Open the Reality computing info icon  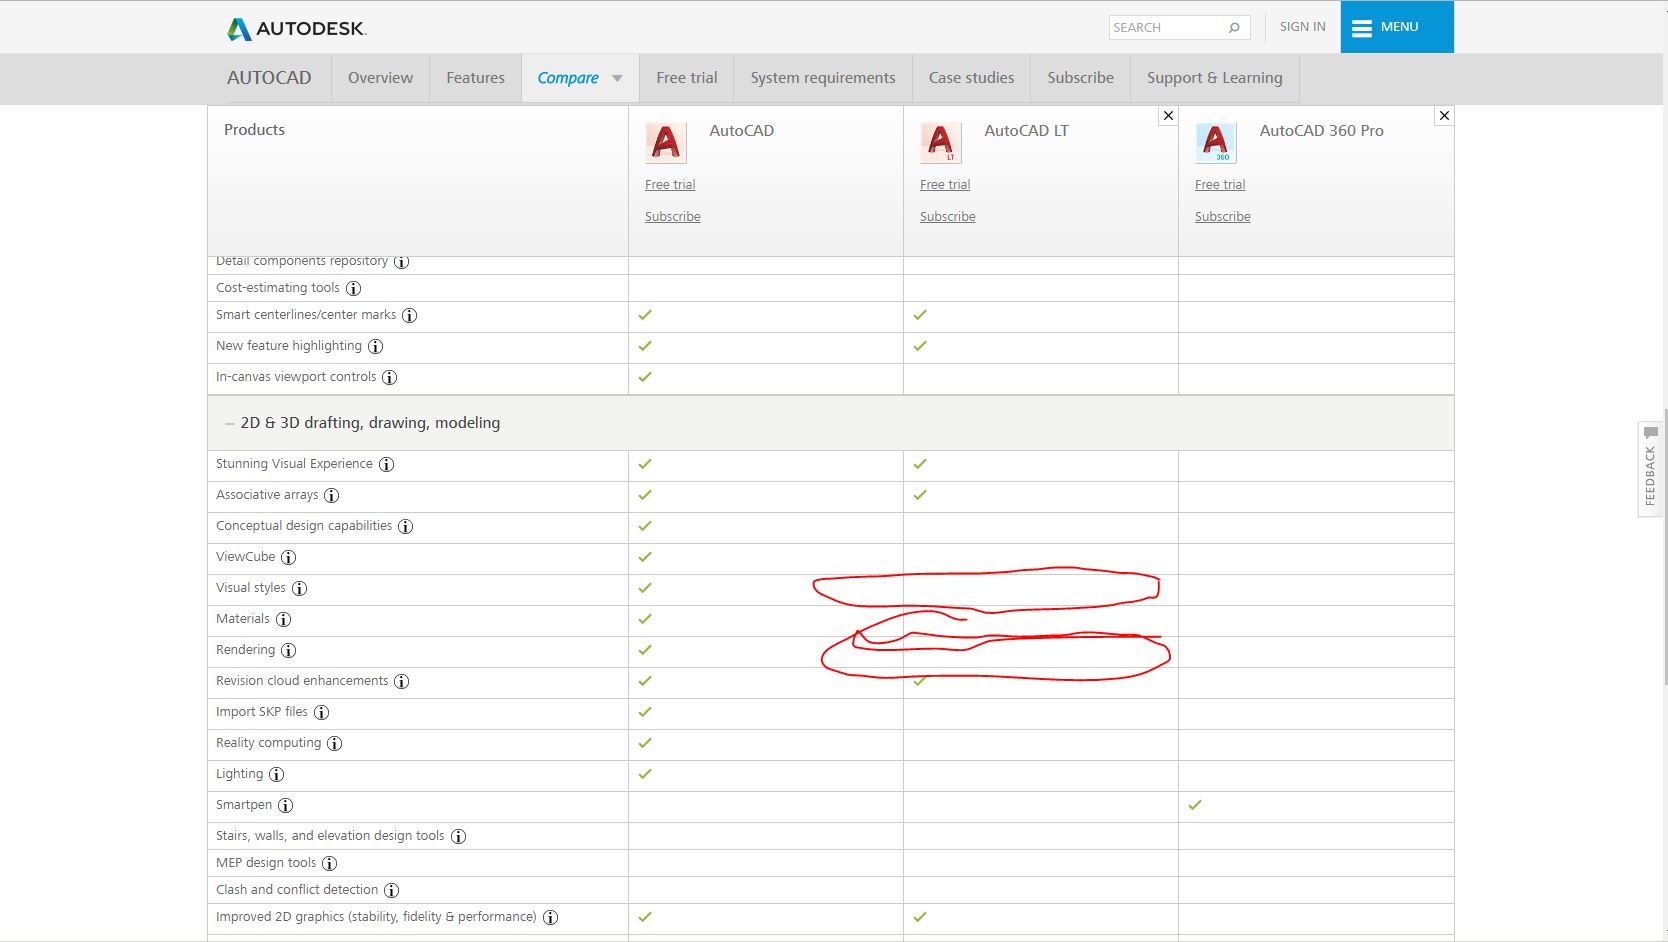(334, 743)
